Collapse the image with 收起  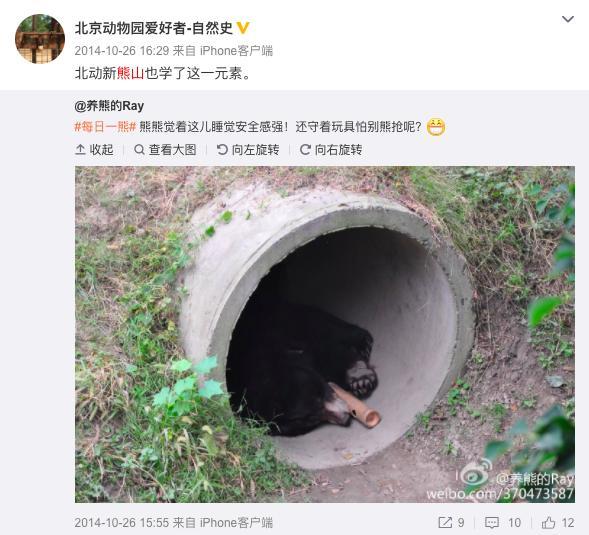pyautogui.click(x=94, y=150)
